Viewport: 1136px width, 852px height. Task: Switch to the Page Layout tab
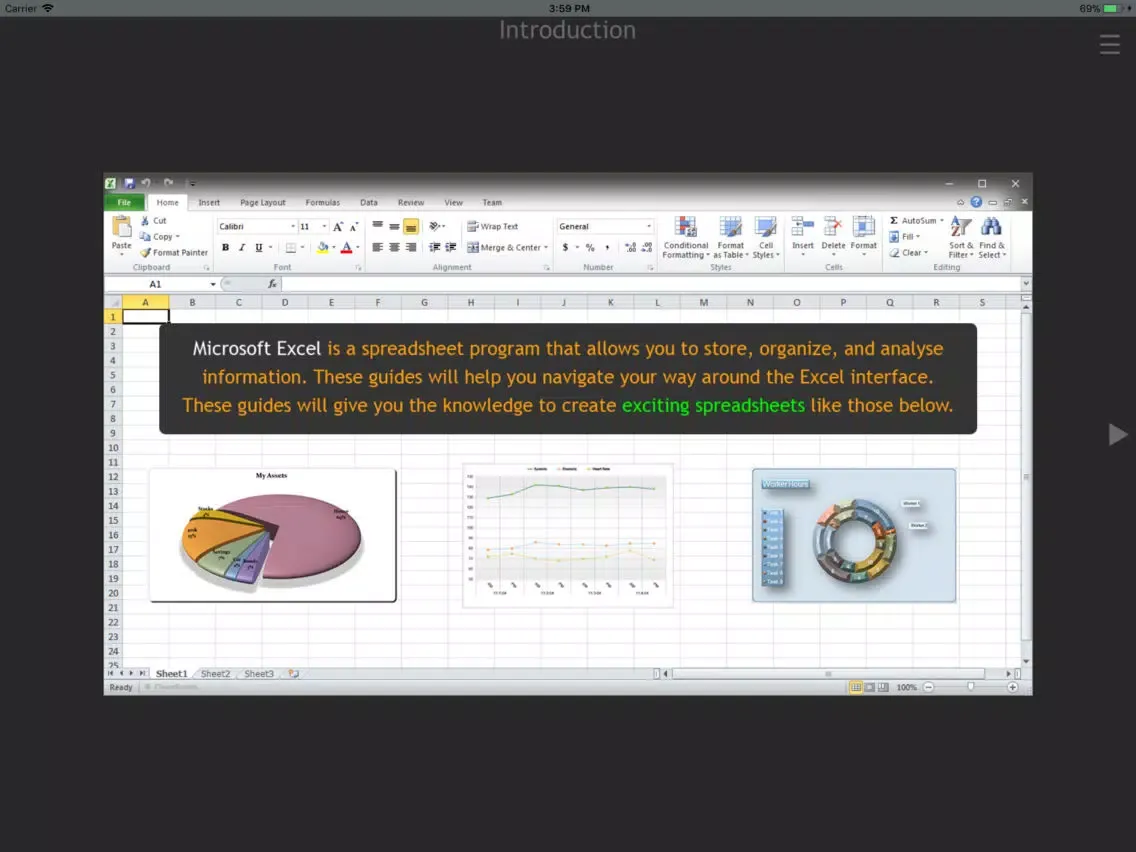point(262,203)
